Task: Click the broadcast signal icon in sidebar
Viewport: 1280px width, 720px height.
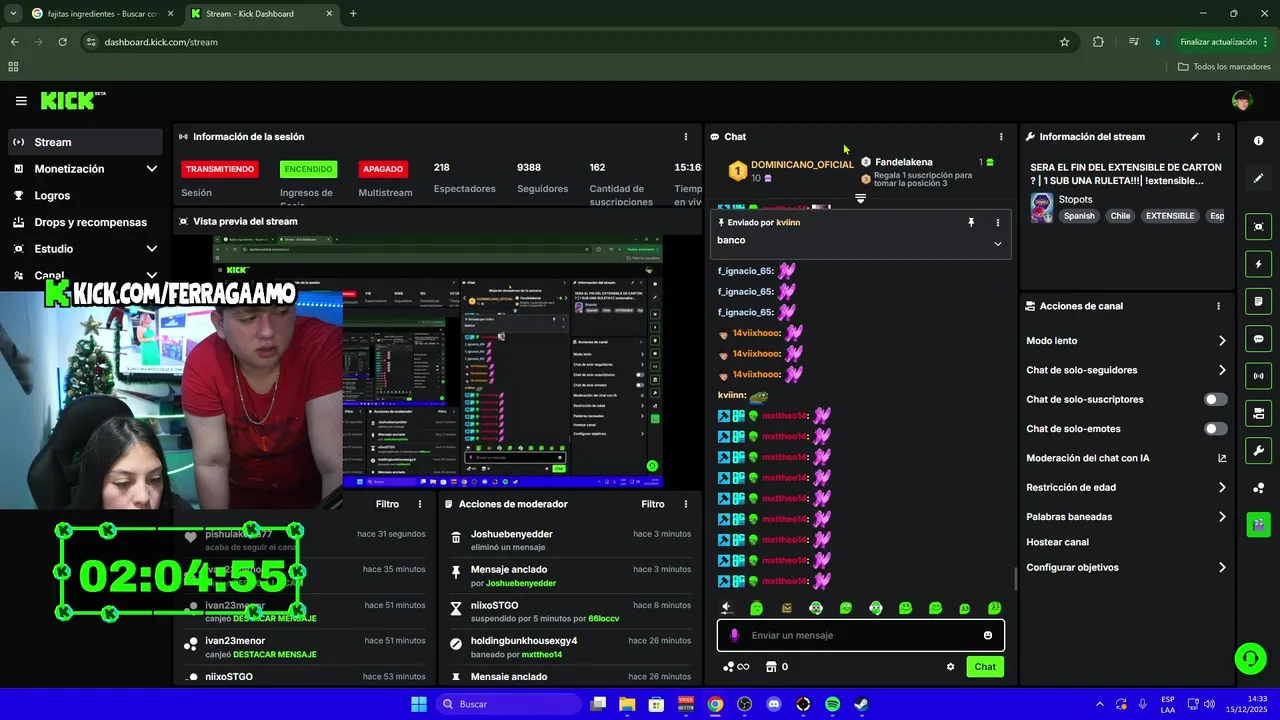Action: (x=1258, y=376)
